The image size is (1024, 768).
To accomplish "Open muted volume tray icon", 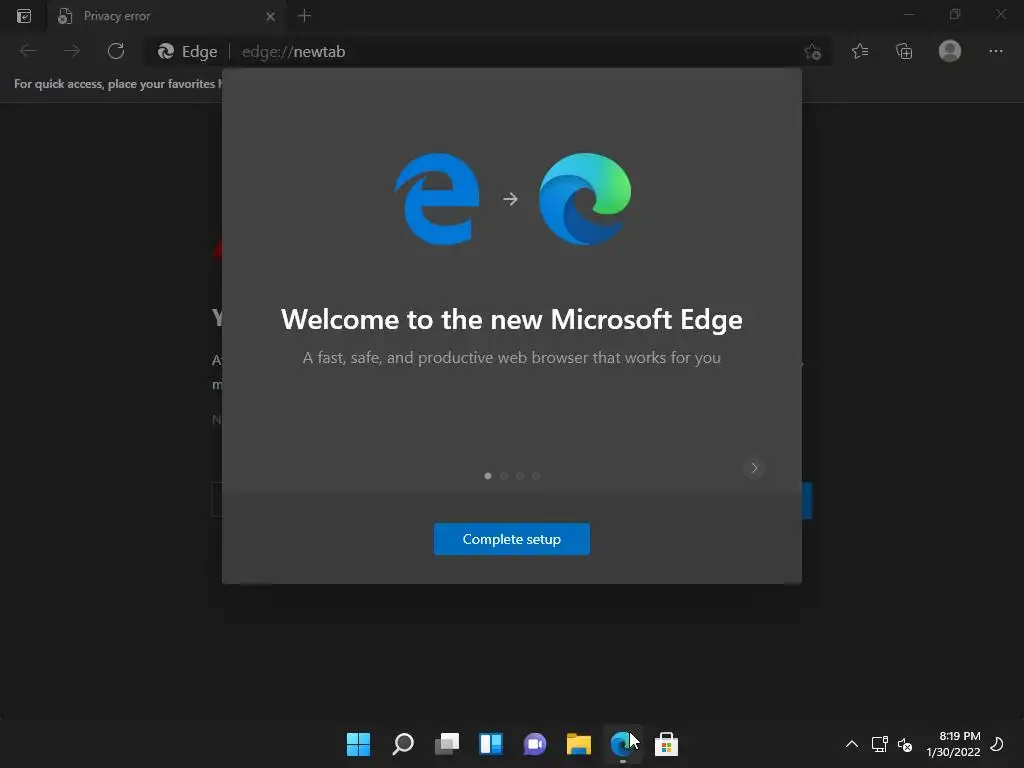I will pyautogui.click(x=904, y=744).
